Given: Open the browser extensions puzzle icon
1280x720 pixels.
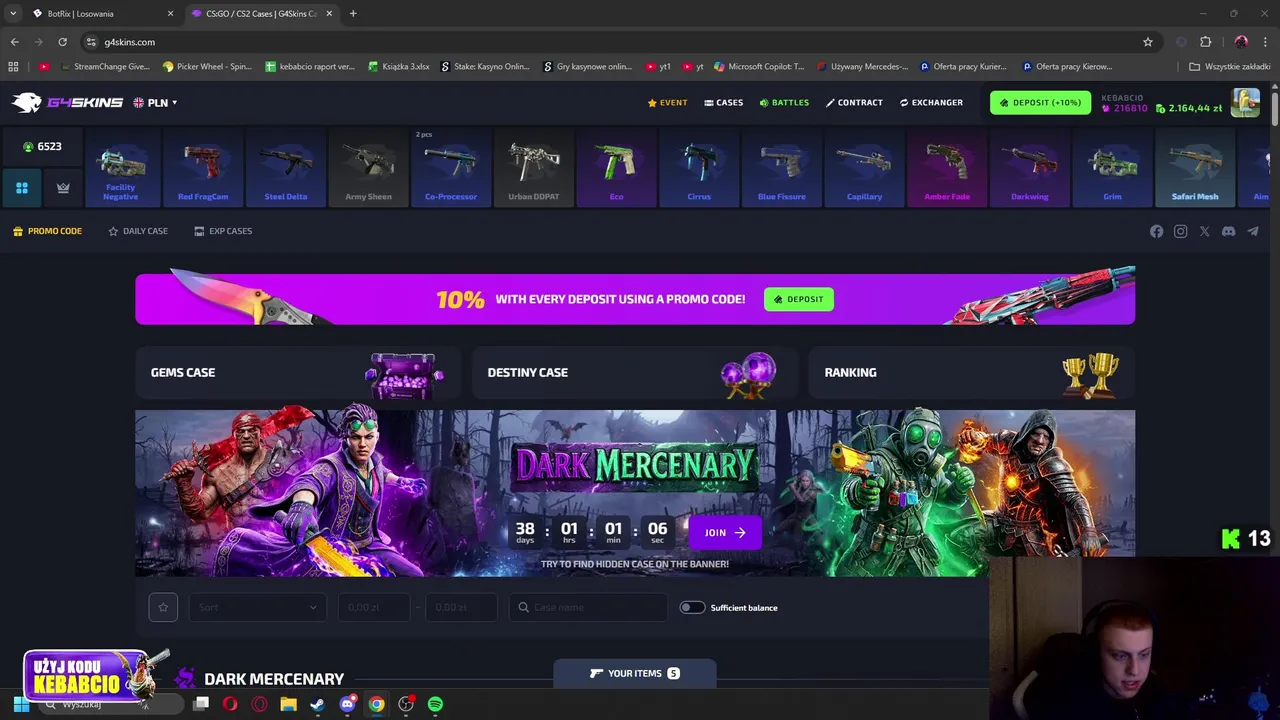Looking at the screenshot, I should pos(1206,42).
